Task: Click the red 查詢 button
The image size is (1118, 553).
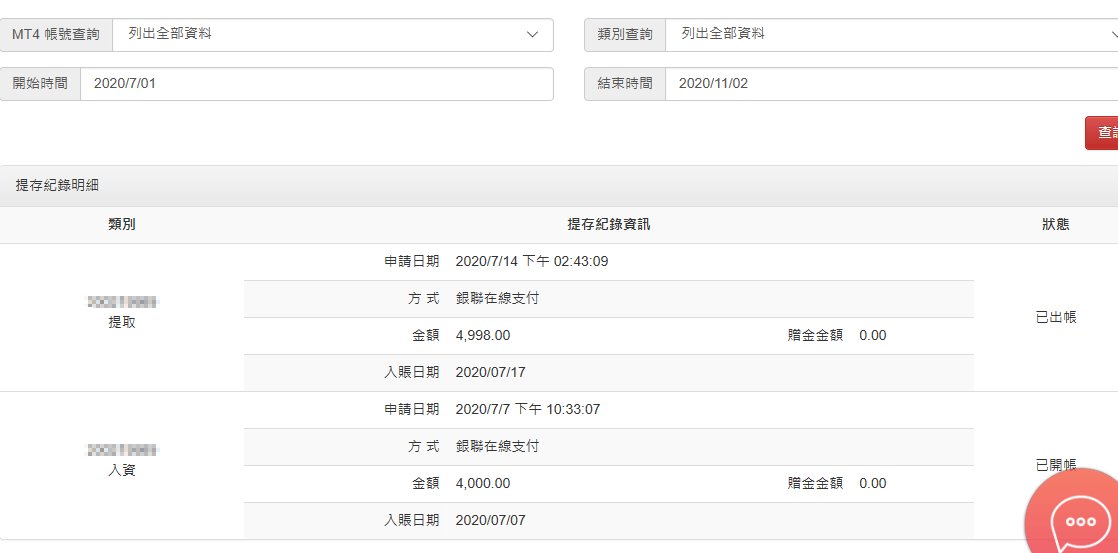Action: tap(1102, 133)
